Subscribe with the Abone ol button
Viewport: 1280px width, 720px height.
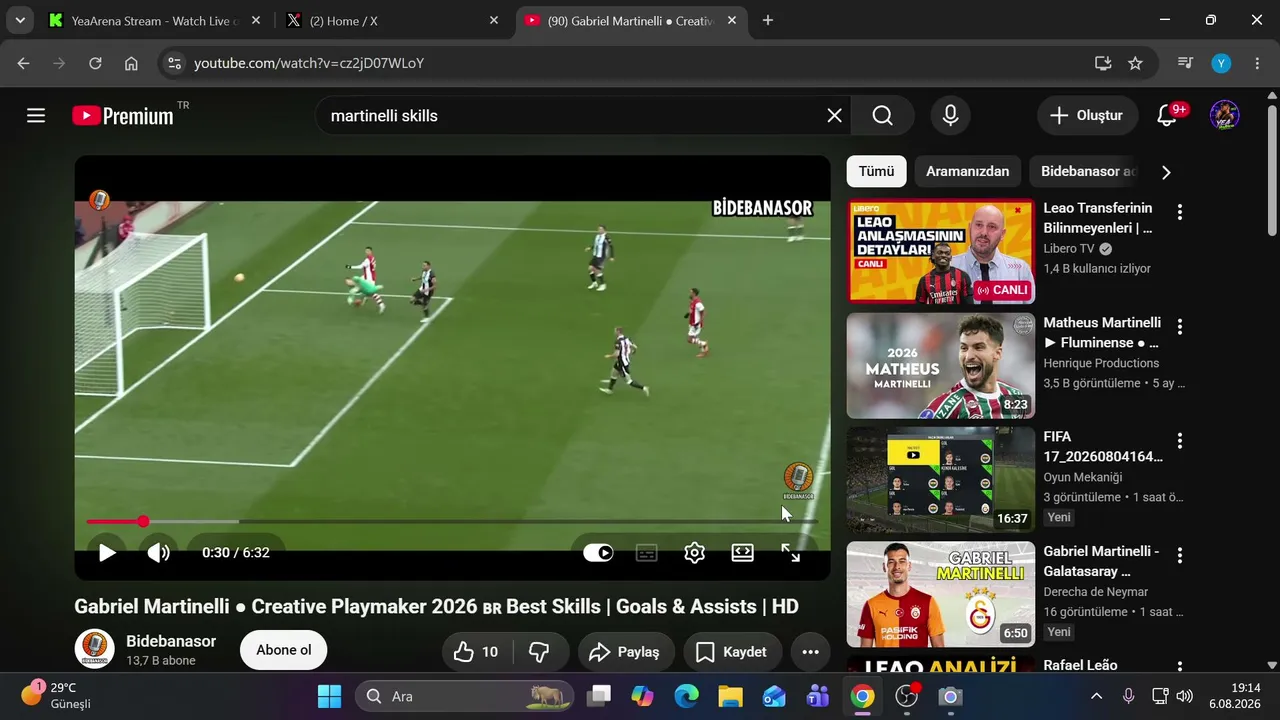pyautogui.click(x=284, y=650)
